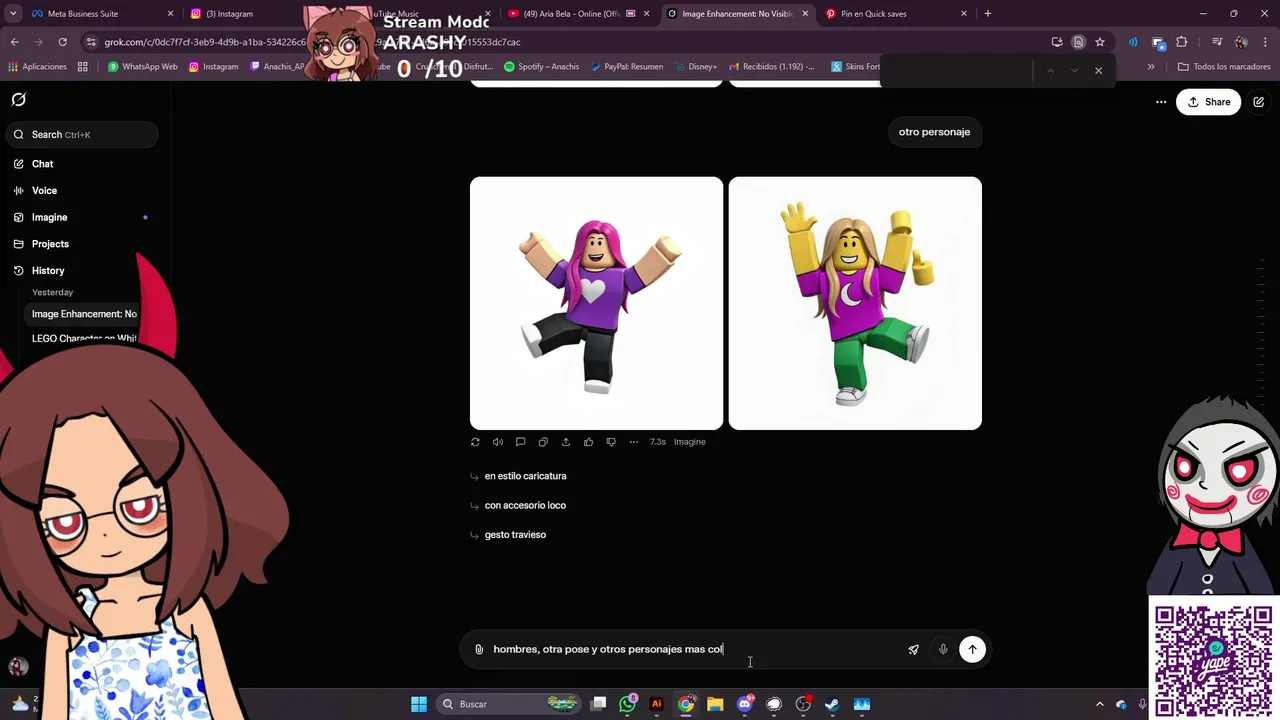This screenshot has height=720, width=1280.
Task: Click the thumbs up icon
Action: [x=588, y=442]
